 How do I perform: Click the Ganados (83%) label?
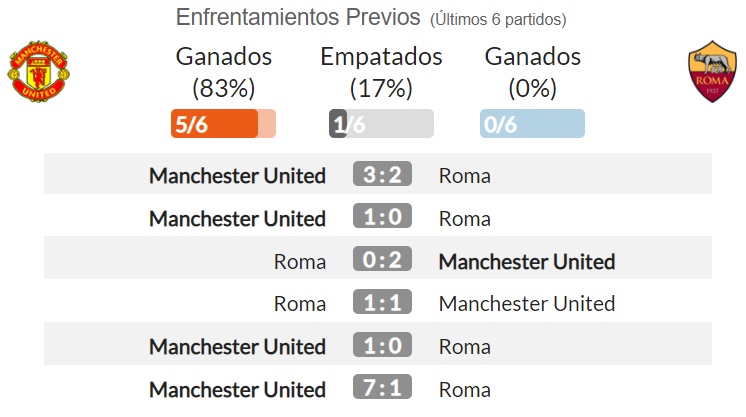[x=224, y=72]
